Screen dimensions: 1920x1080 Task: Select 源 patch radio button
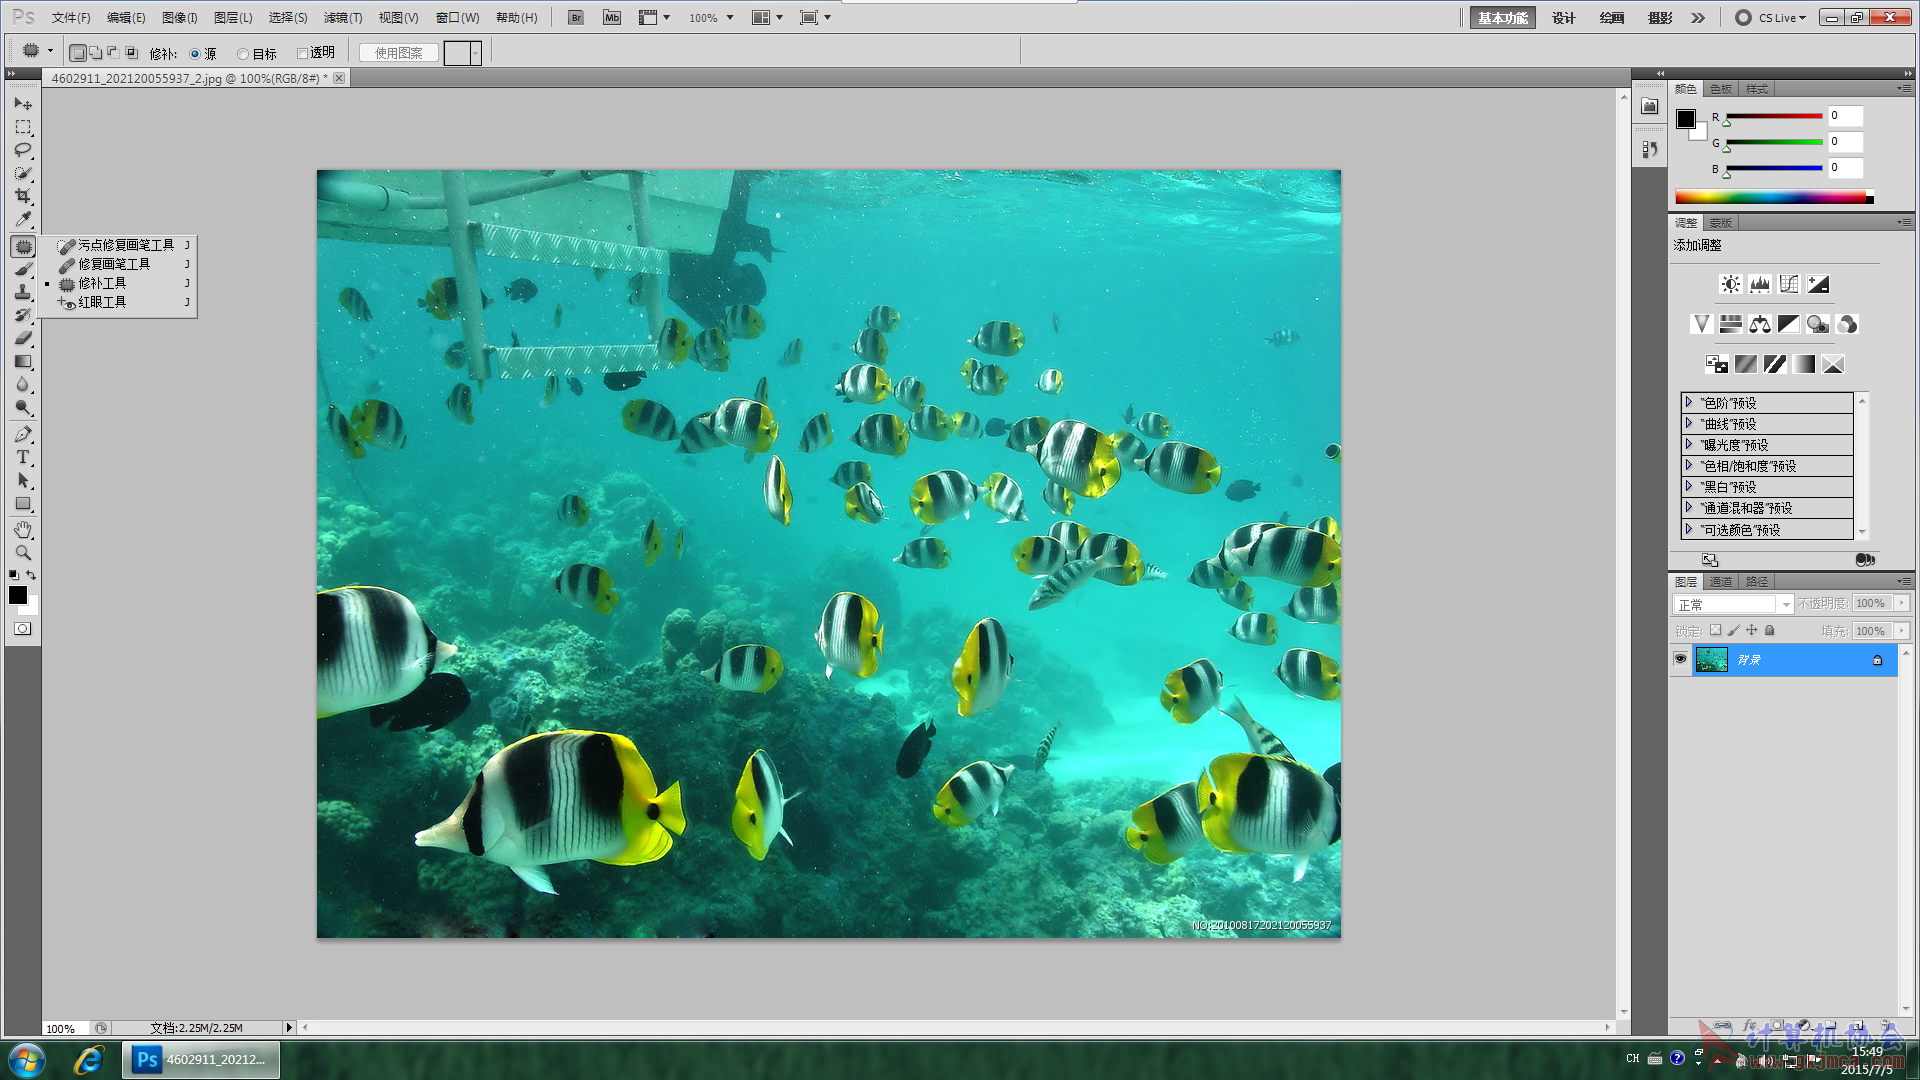[195, 54]
